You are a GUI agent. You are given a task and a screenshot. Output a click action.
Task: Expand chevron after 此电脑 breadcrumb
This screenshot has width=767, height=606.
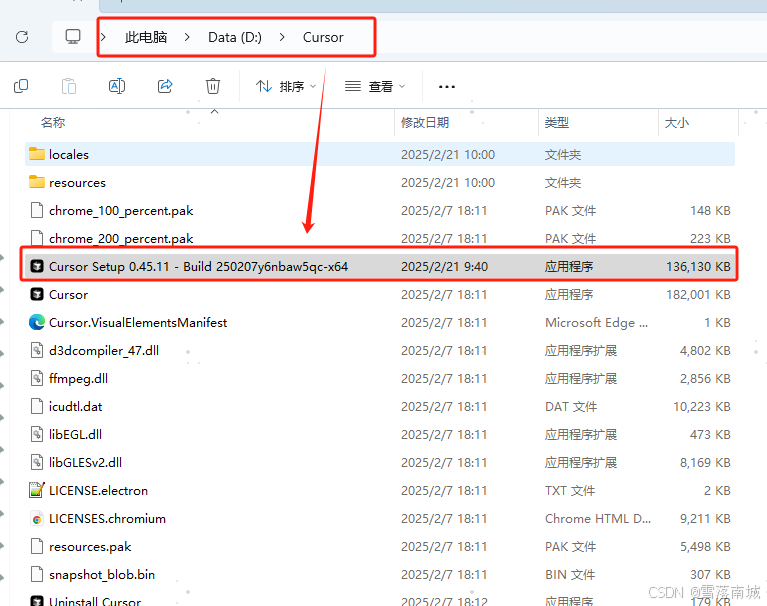pyautogui.click(x=187, y=37)
